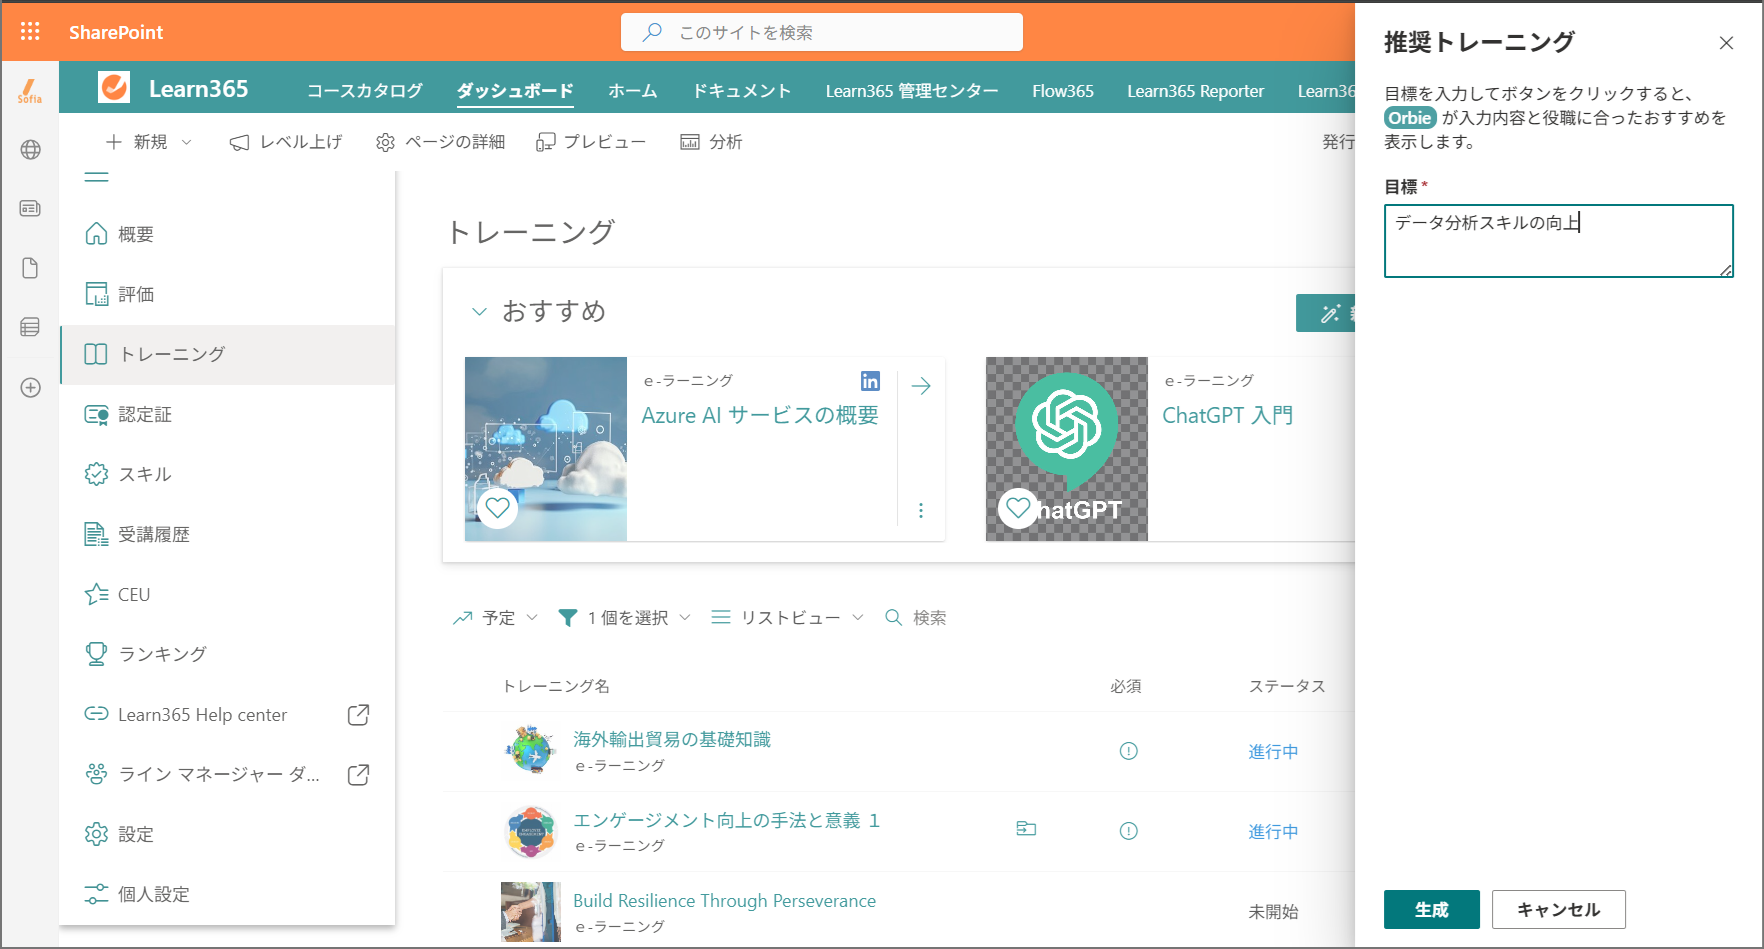
Task: Collapse the おすすめ section chevron
Action: 479,312
